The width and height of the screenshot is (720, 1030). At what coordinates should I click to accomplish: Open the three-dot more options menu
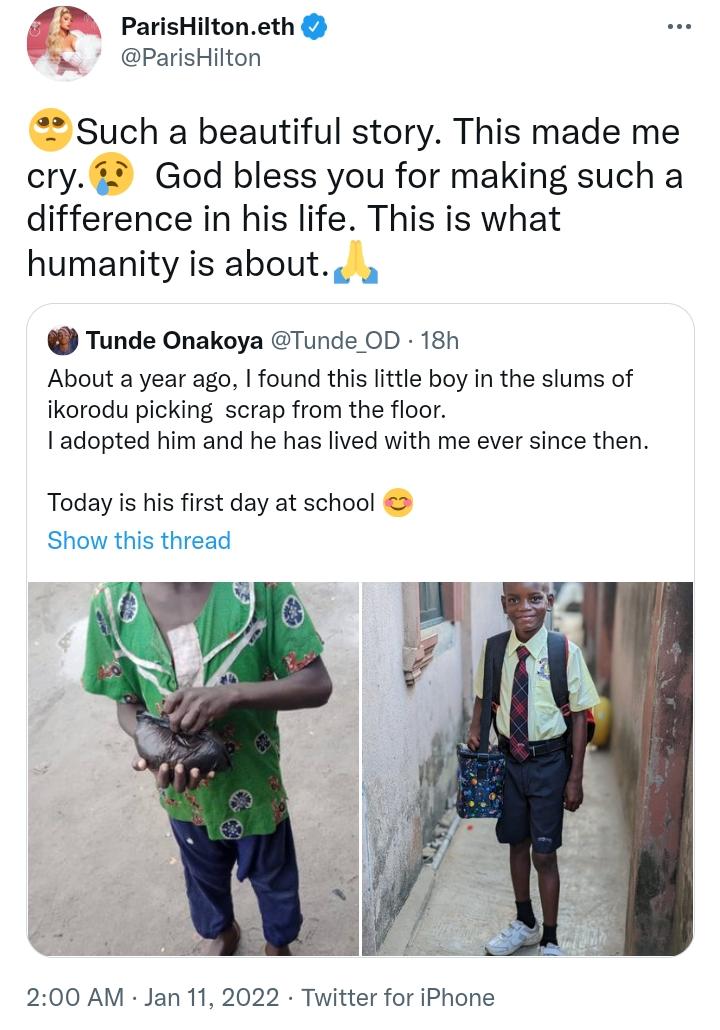point(679,26)
